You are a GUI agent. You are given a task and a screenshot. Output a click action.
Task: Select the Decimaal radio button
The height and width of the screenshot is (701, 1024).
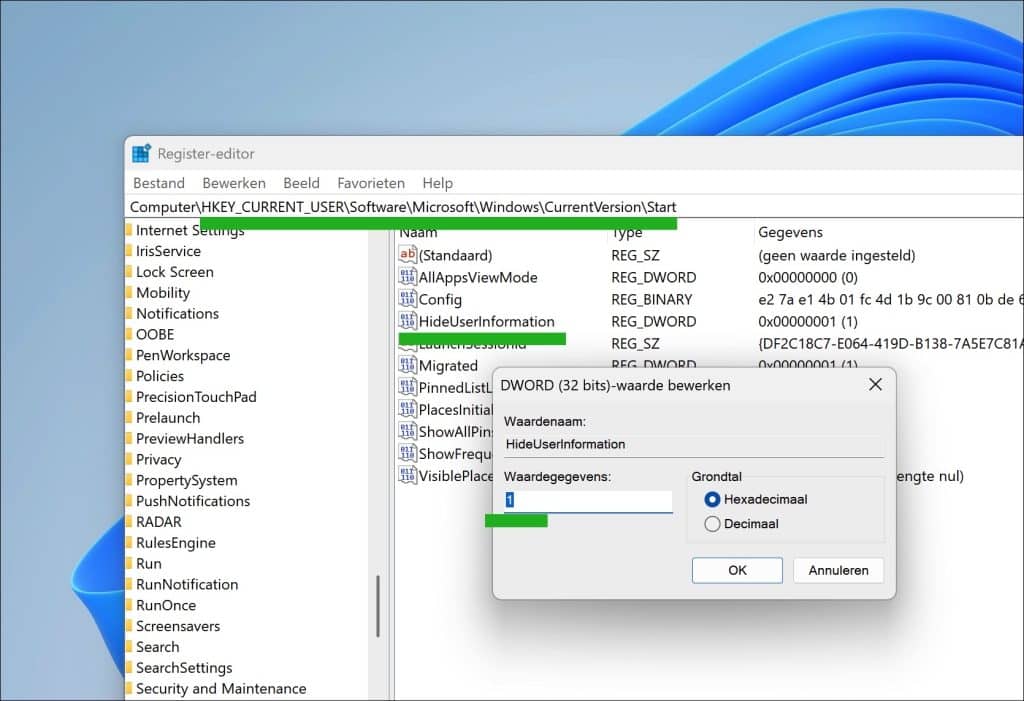(x=712, y=524)
